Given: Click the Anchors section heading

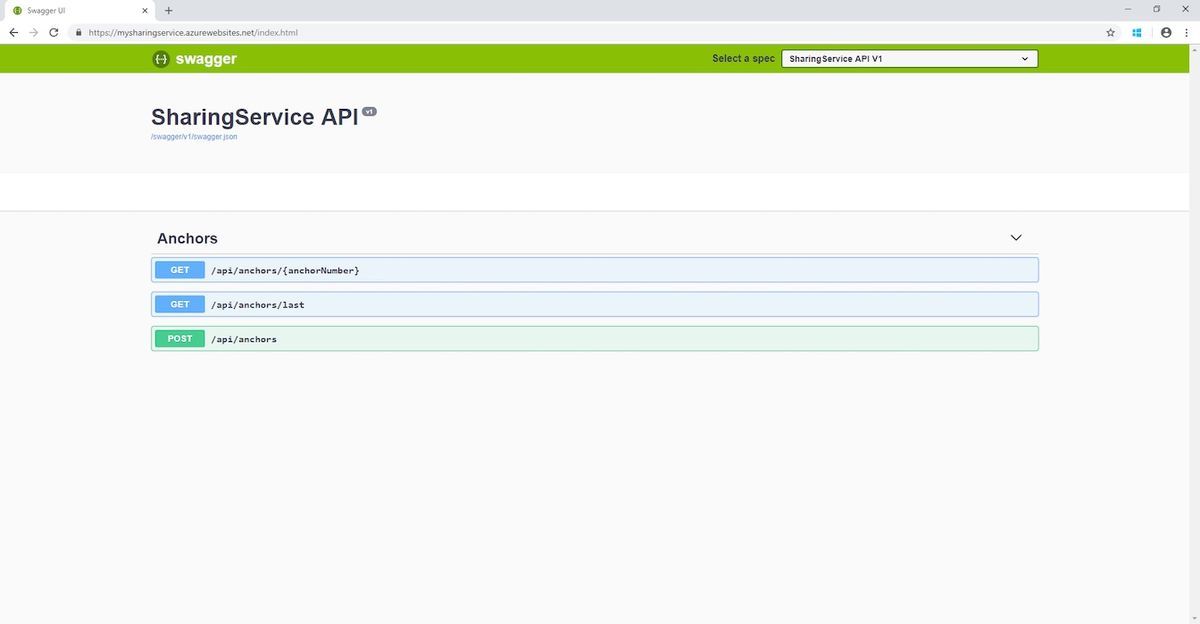Looking at the screenshot, I should [x=187, y=238].
